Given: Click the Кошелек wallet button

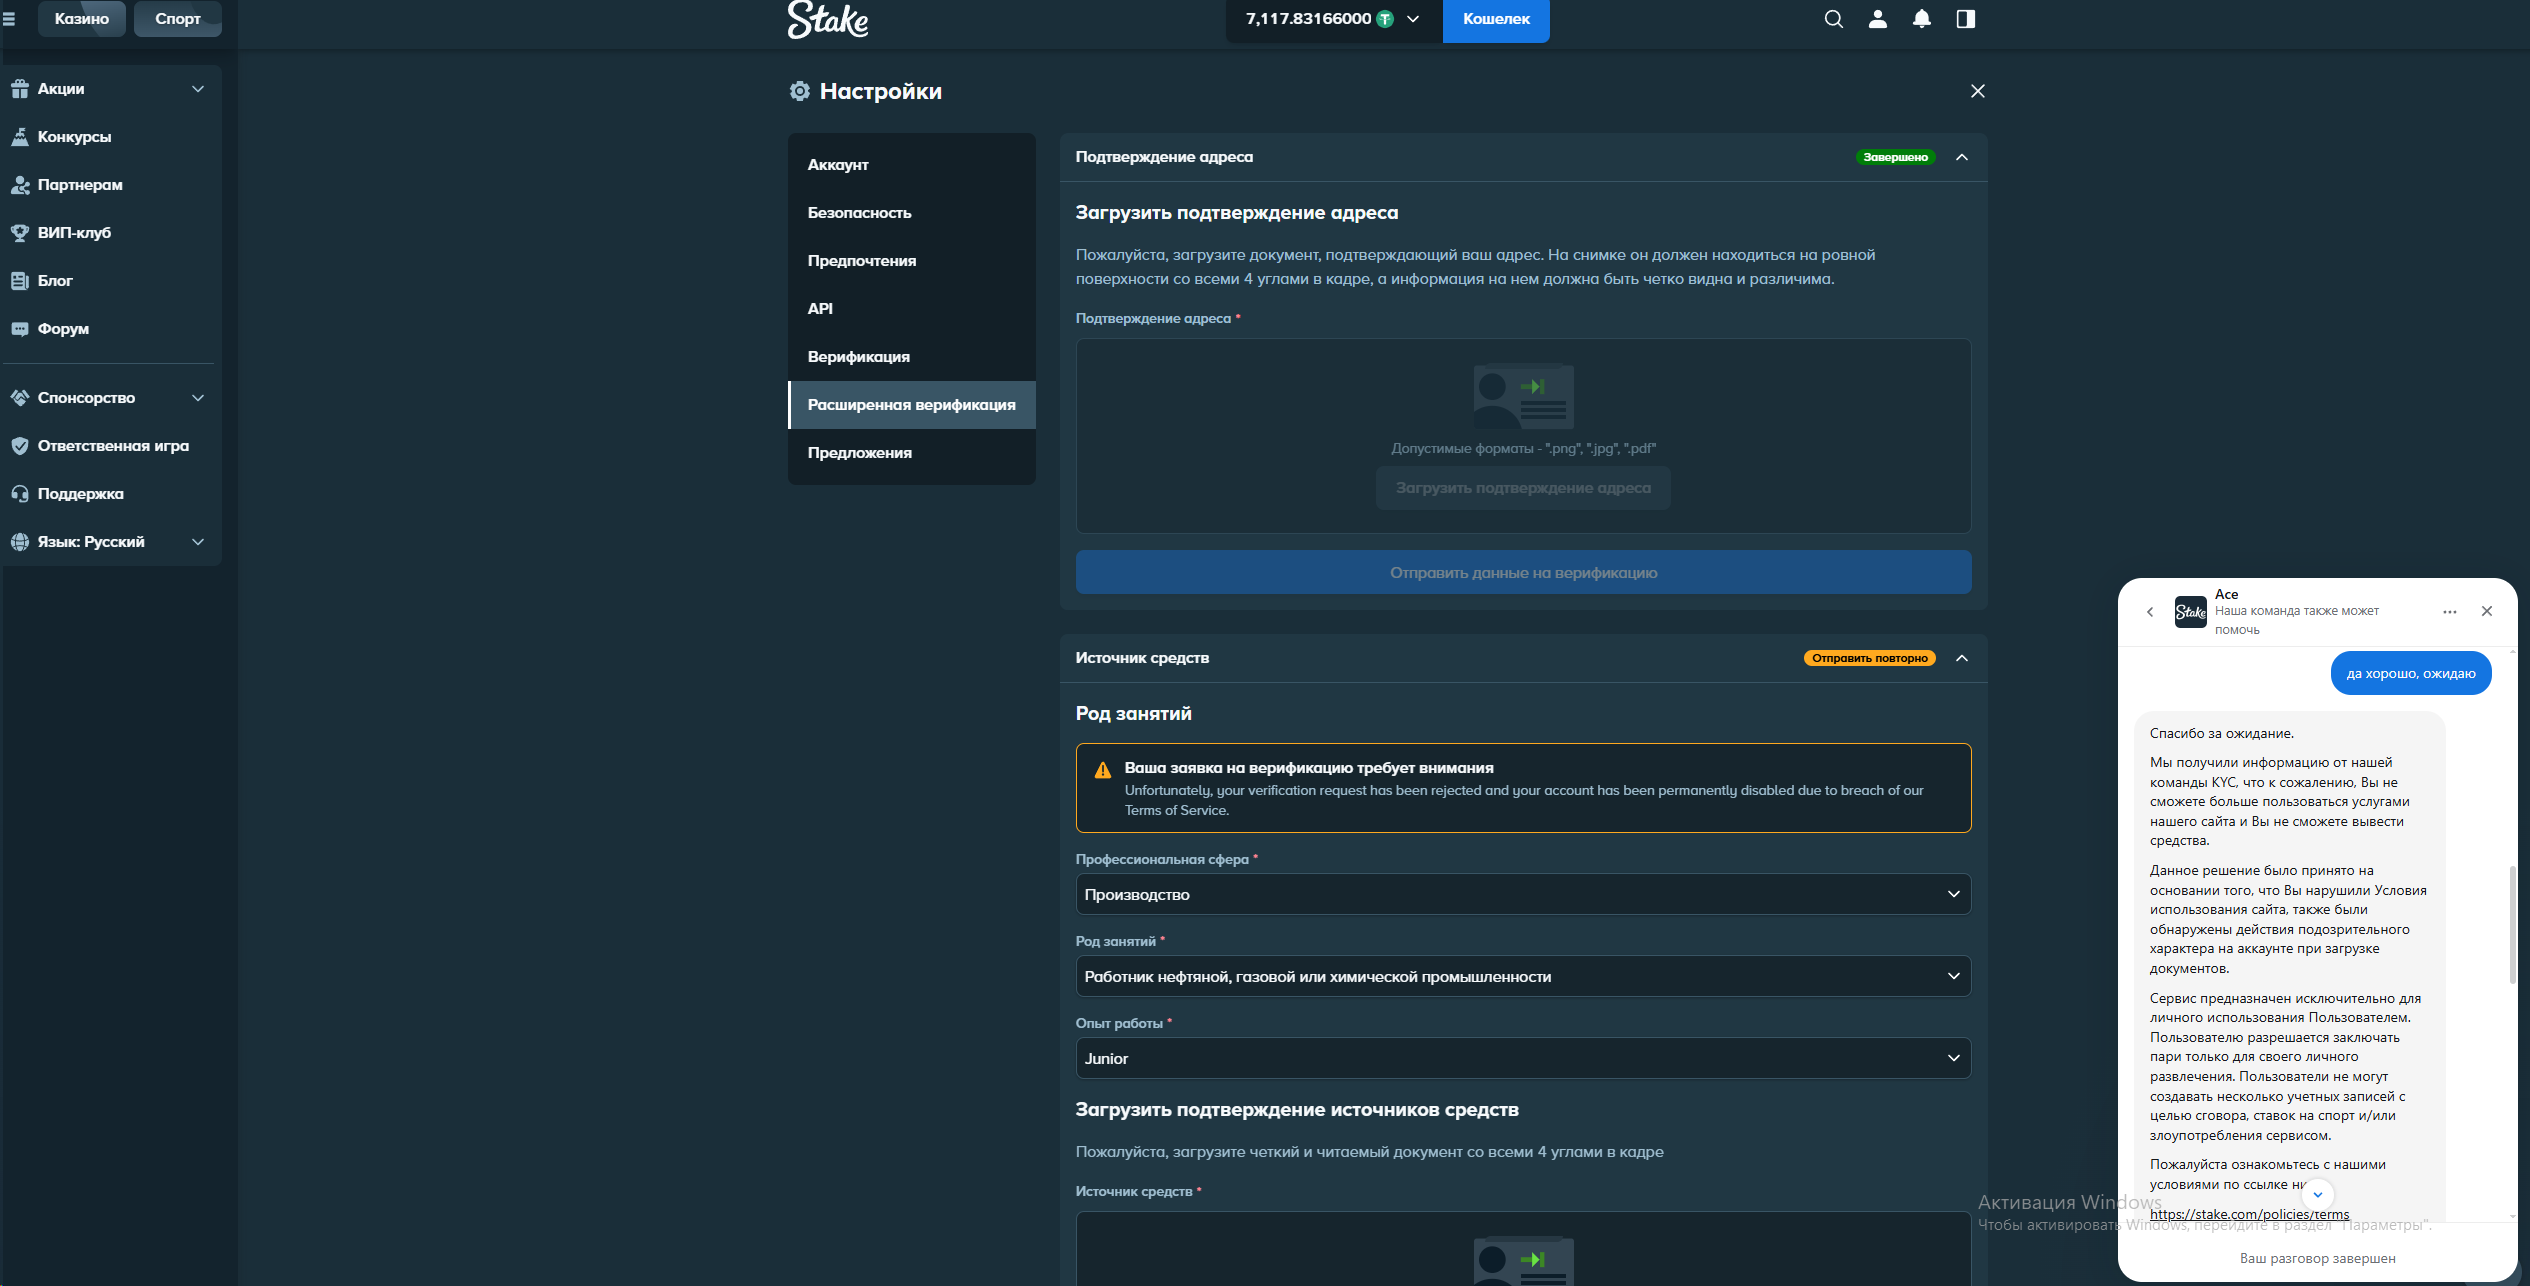Looking at the screenshot, I should point(1496,19).
